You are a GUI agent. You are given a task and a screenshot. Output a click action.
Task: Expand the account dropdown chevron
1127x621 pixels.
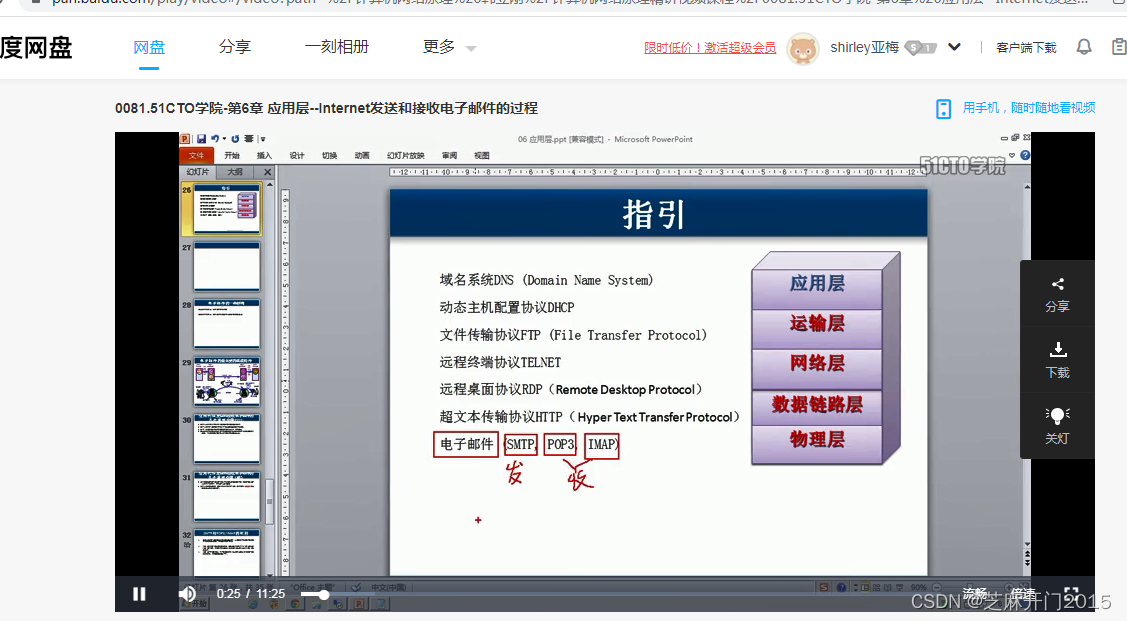(x=954, y=47)
